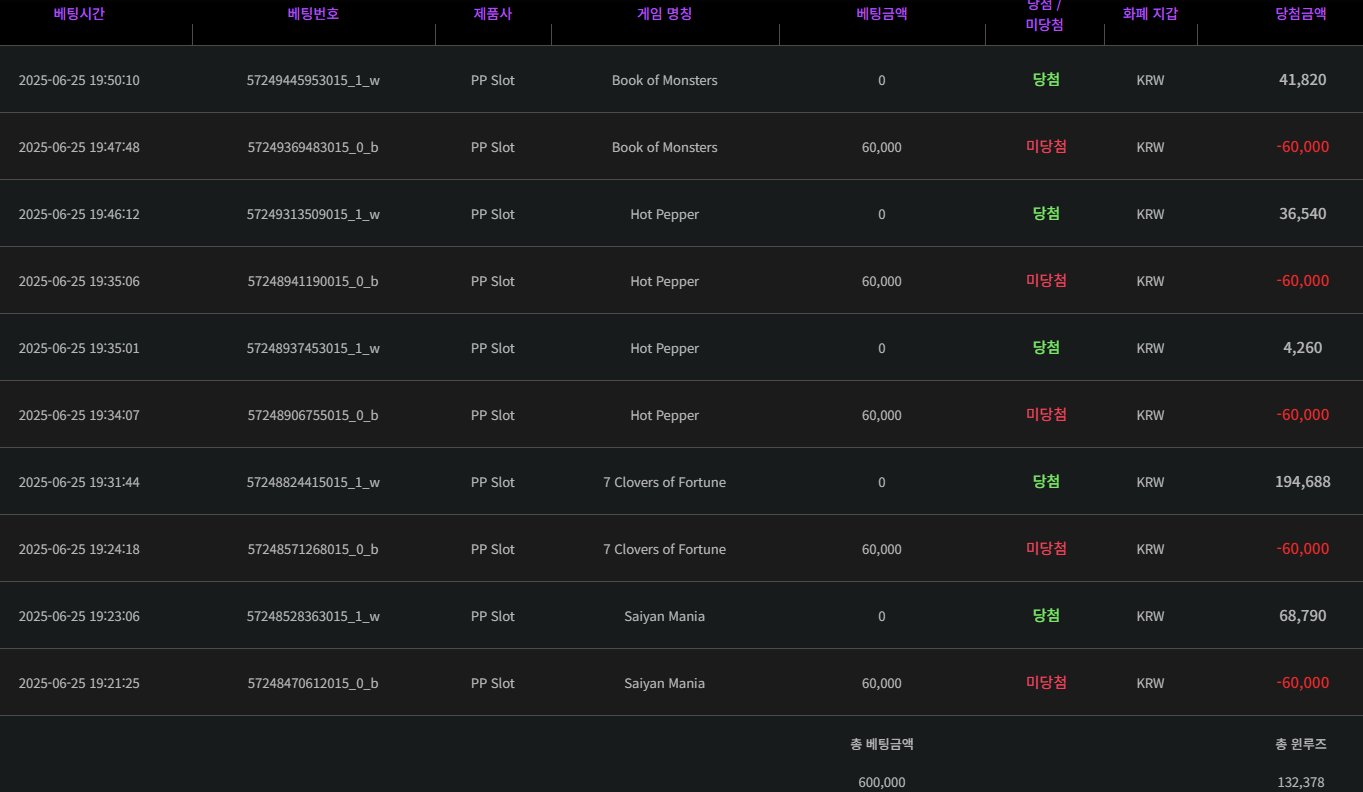Click timestamp 2025-06-25 19:23:06

pos(79,616)
